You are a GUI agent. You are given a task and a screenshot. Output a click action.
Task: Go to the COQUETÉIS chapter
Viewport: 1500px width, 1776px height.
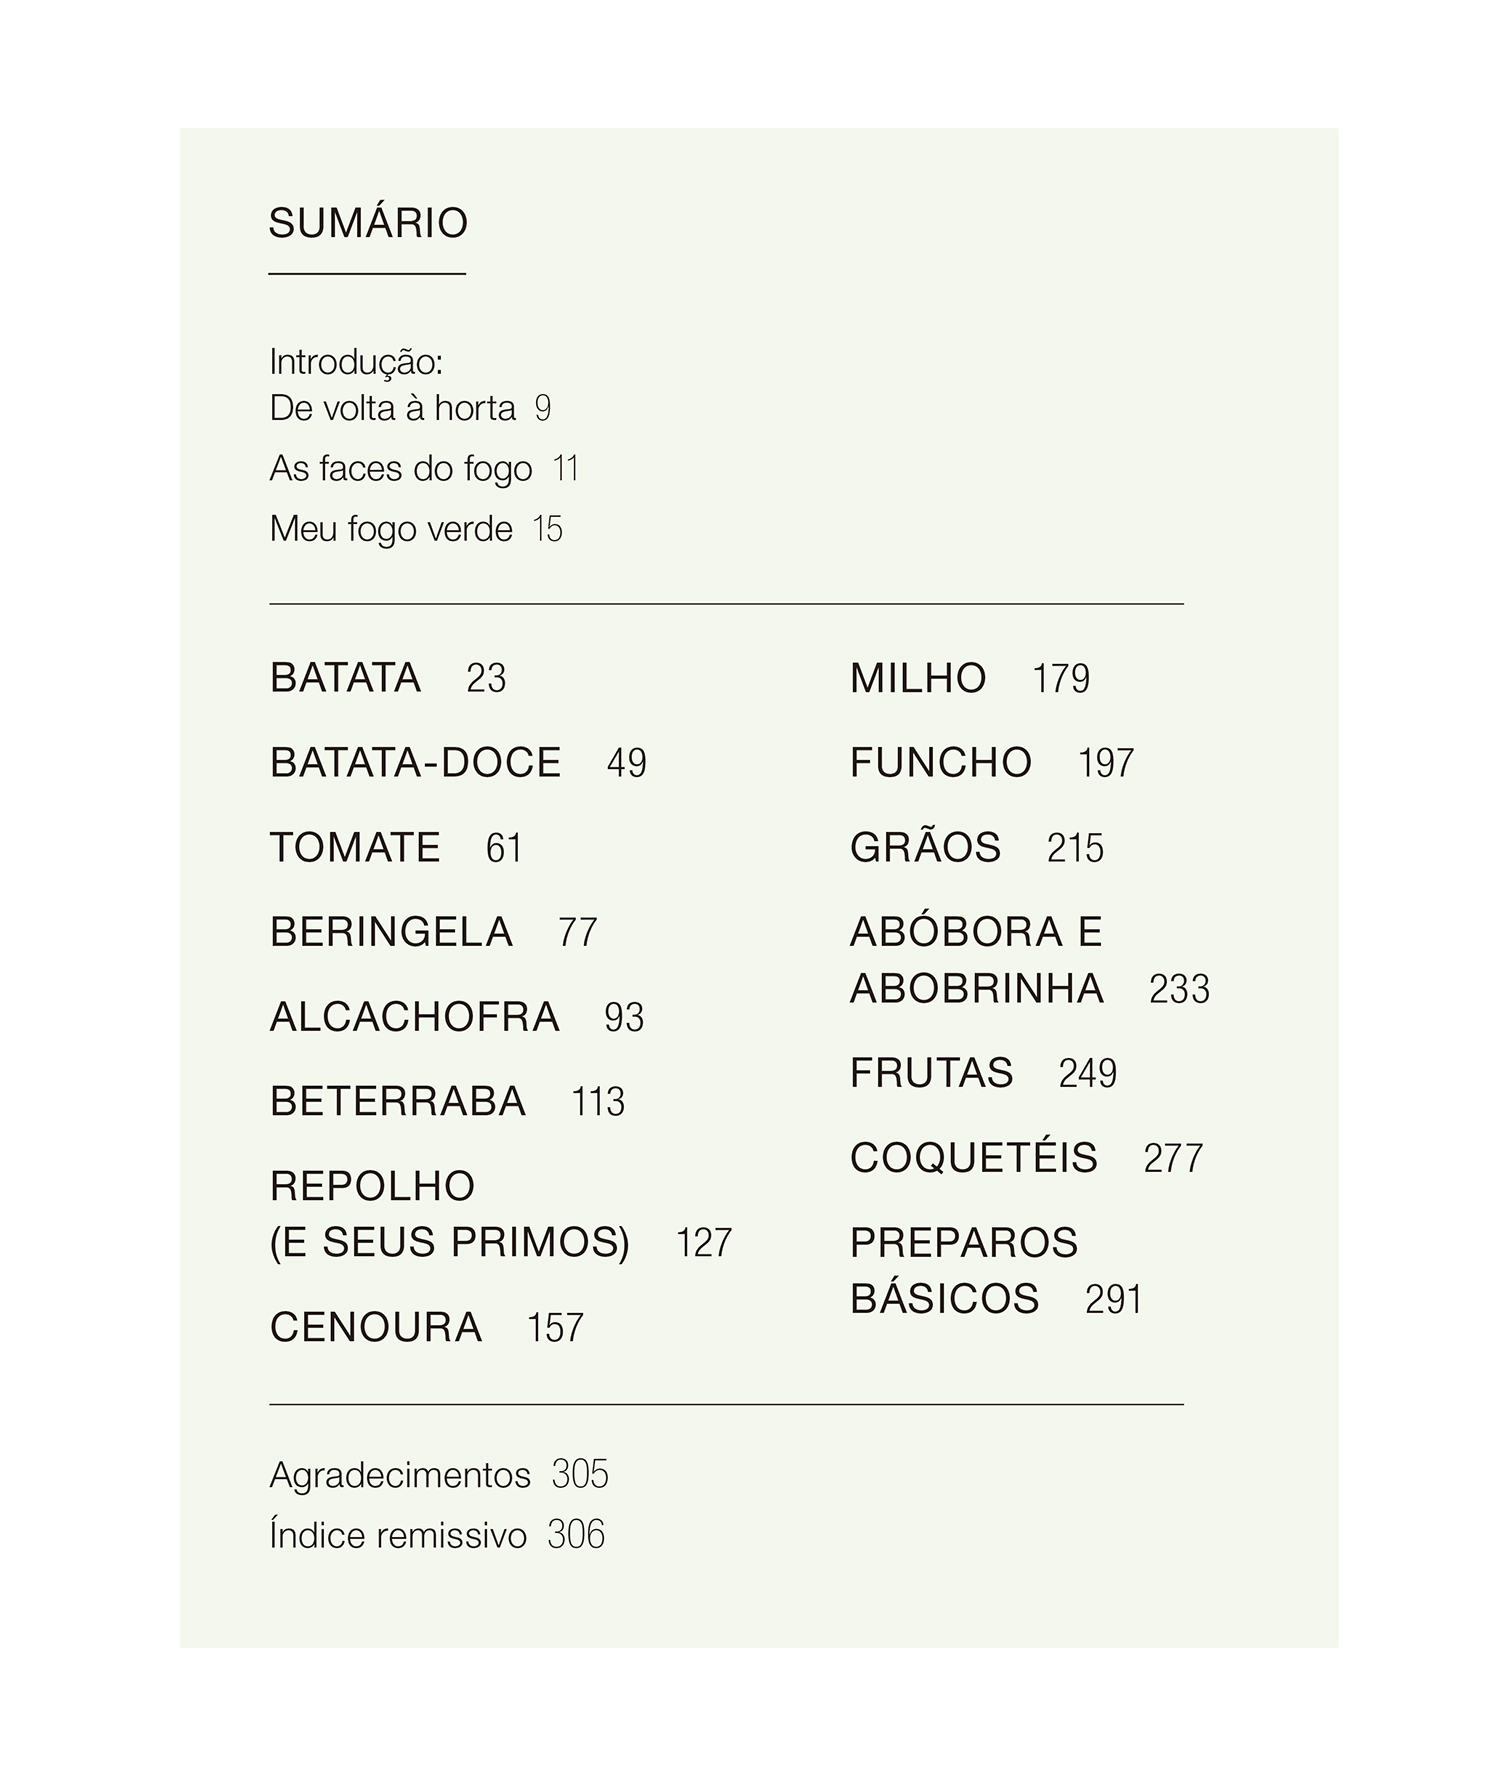pos(974,1158)
